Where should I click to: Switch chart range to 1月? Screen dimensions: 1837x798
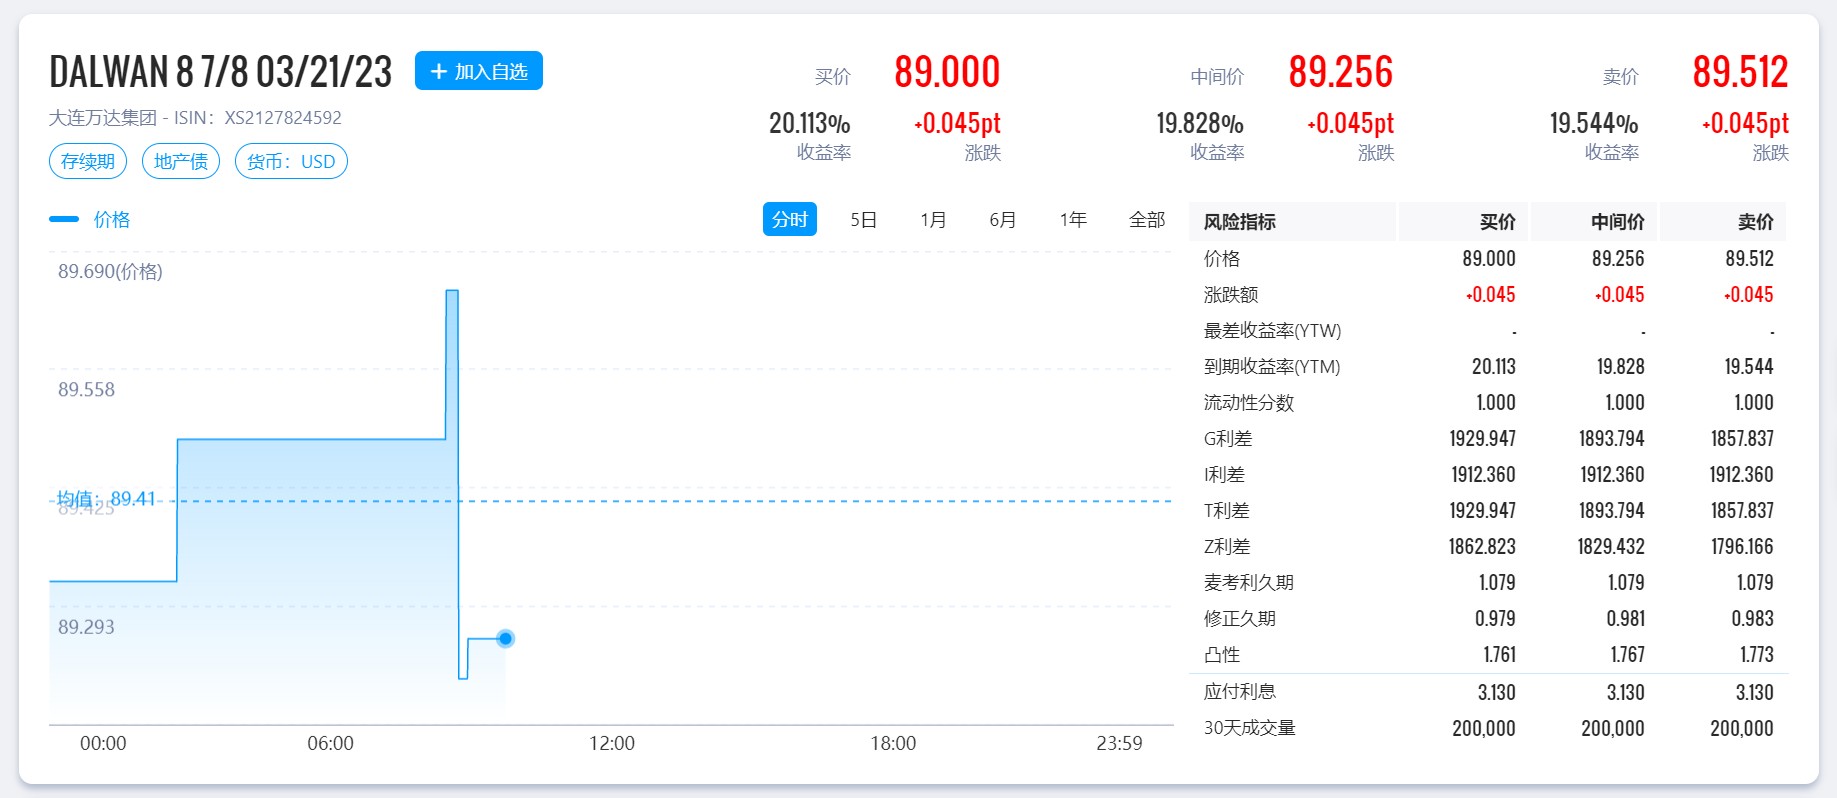pos(933,219)
